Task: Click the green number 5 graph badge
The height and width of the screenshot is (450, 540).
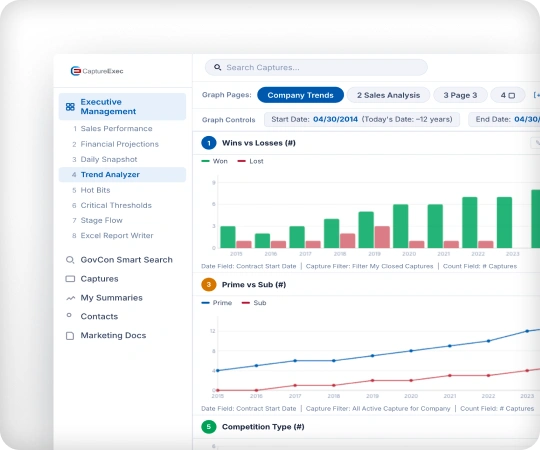Action: (209, 427)
